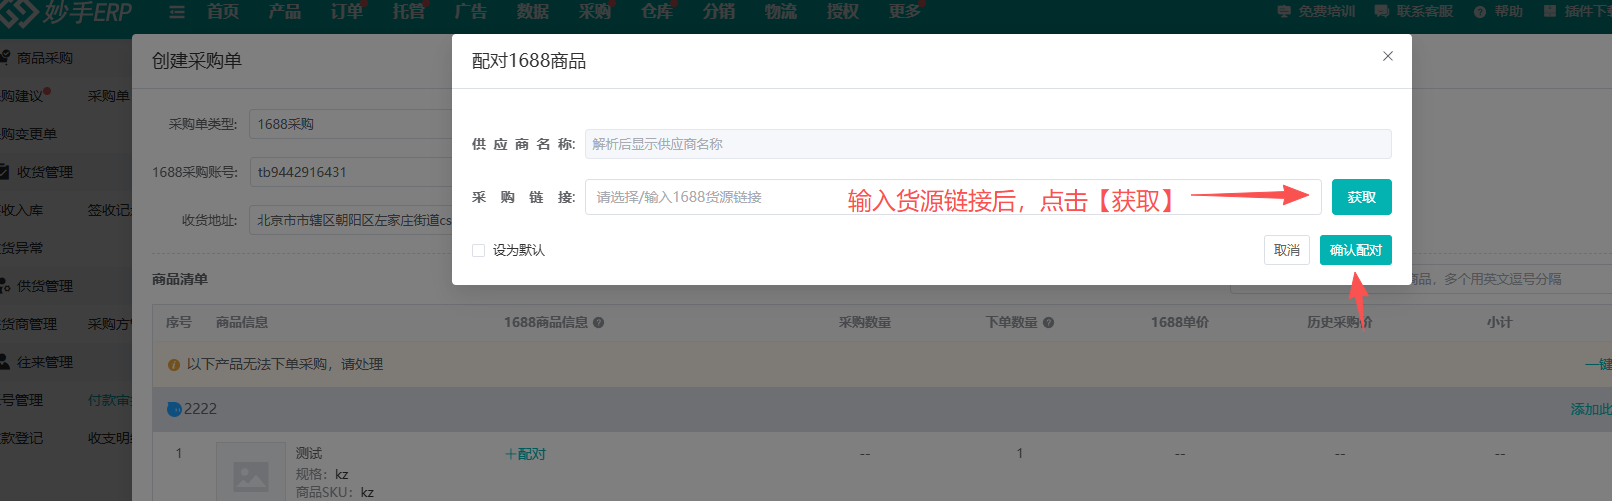
Task: Open the 仓库 menu
Action: point(656,12)
